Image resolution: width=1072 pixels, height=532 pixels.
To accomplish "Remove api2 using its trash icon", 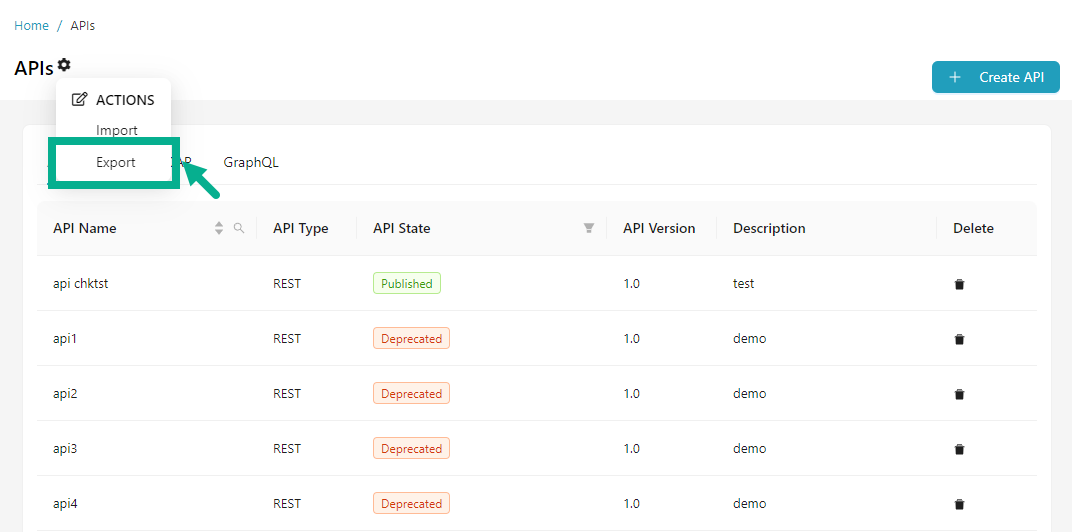I will 959,394.
